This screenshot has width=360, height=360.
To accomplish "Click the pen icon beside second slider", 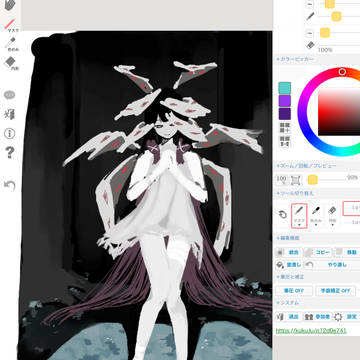I will (x=310, y=16).
